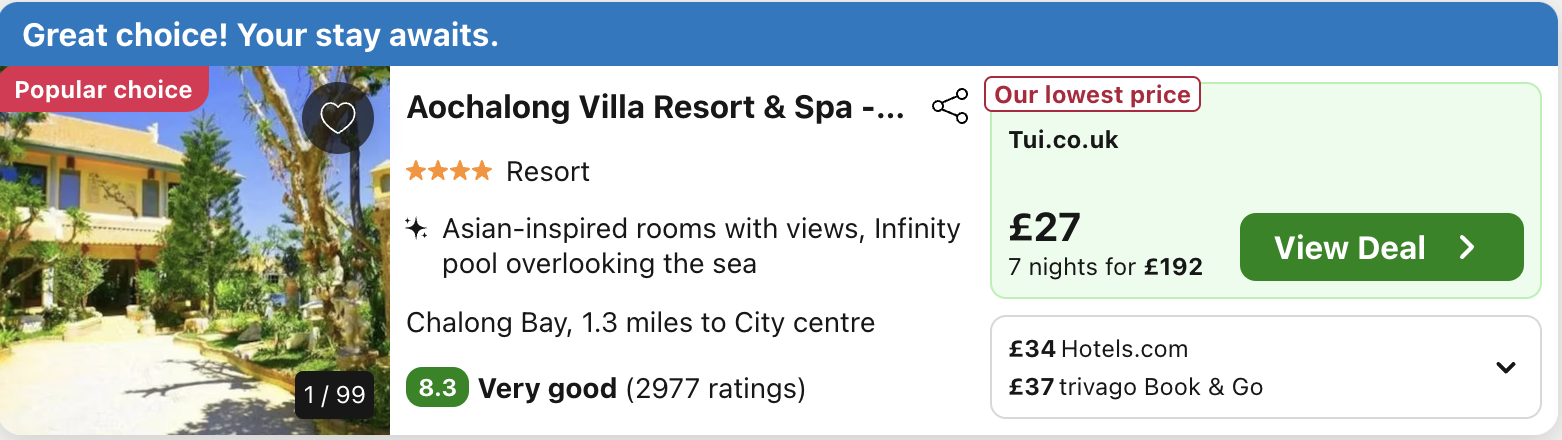The width and height of the screenshot is (1562, 440).
Task: Click the £27 nightly price
Action: 1045,228
